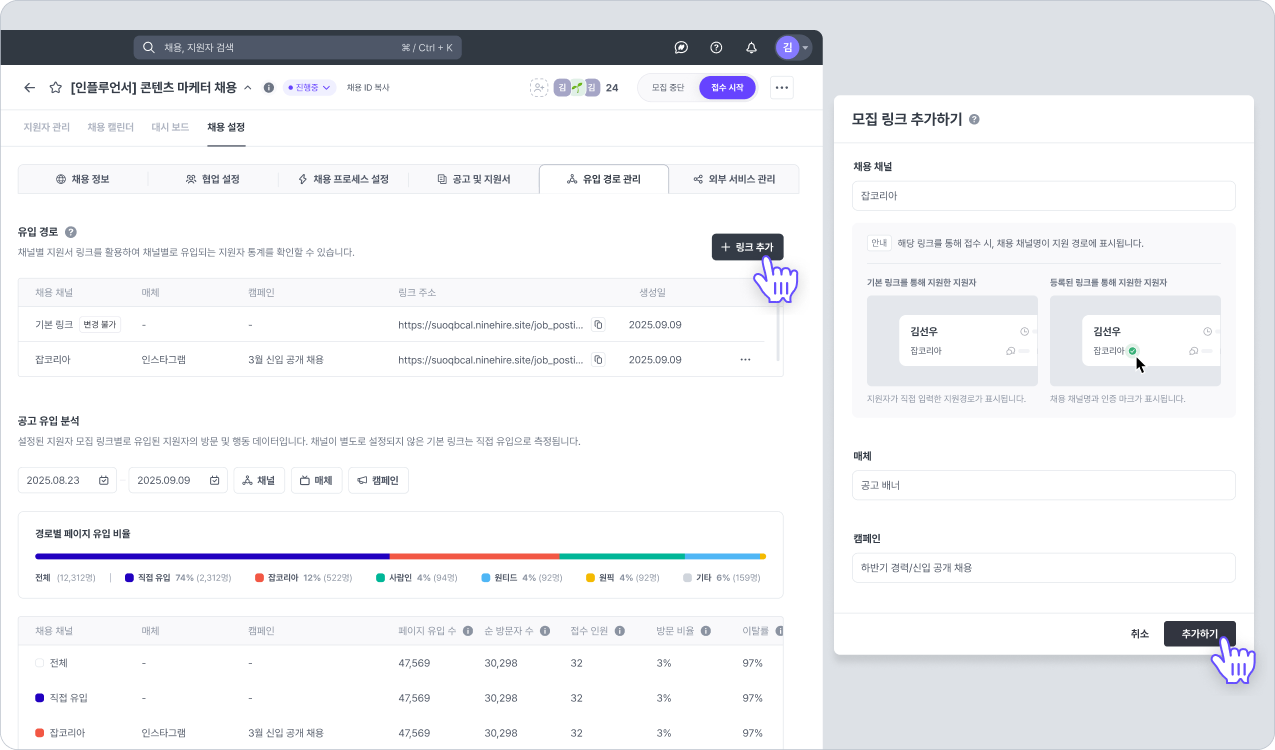1275x750 pixels.
Task: Open more options for 잡코리아 link row
Action: [745, 359]
